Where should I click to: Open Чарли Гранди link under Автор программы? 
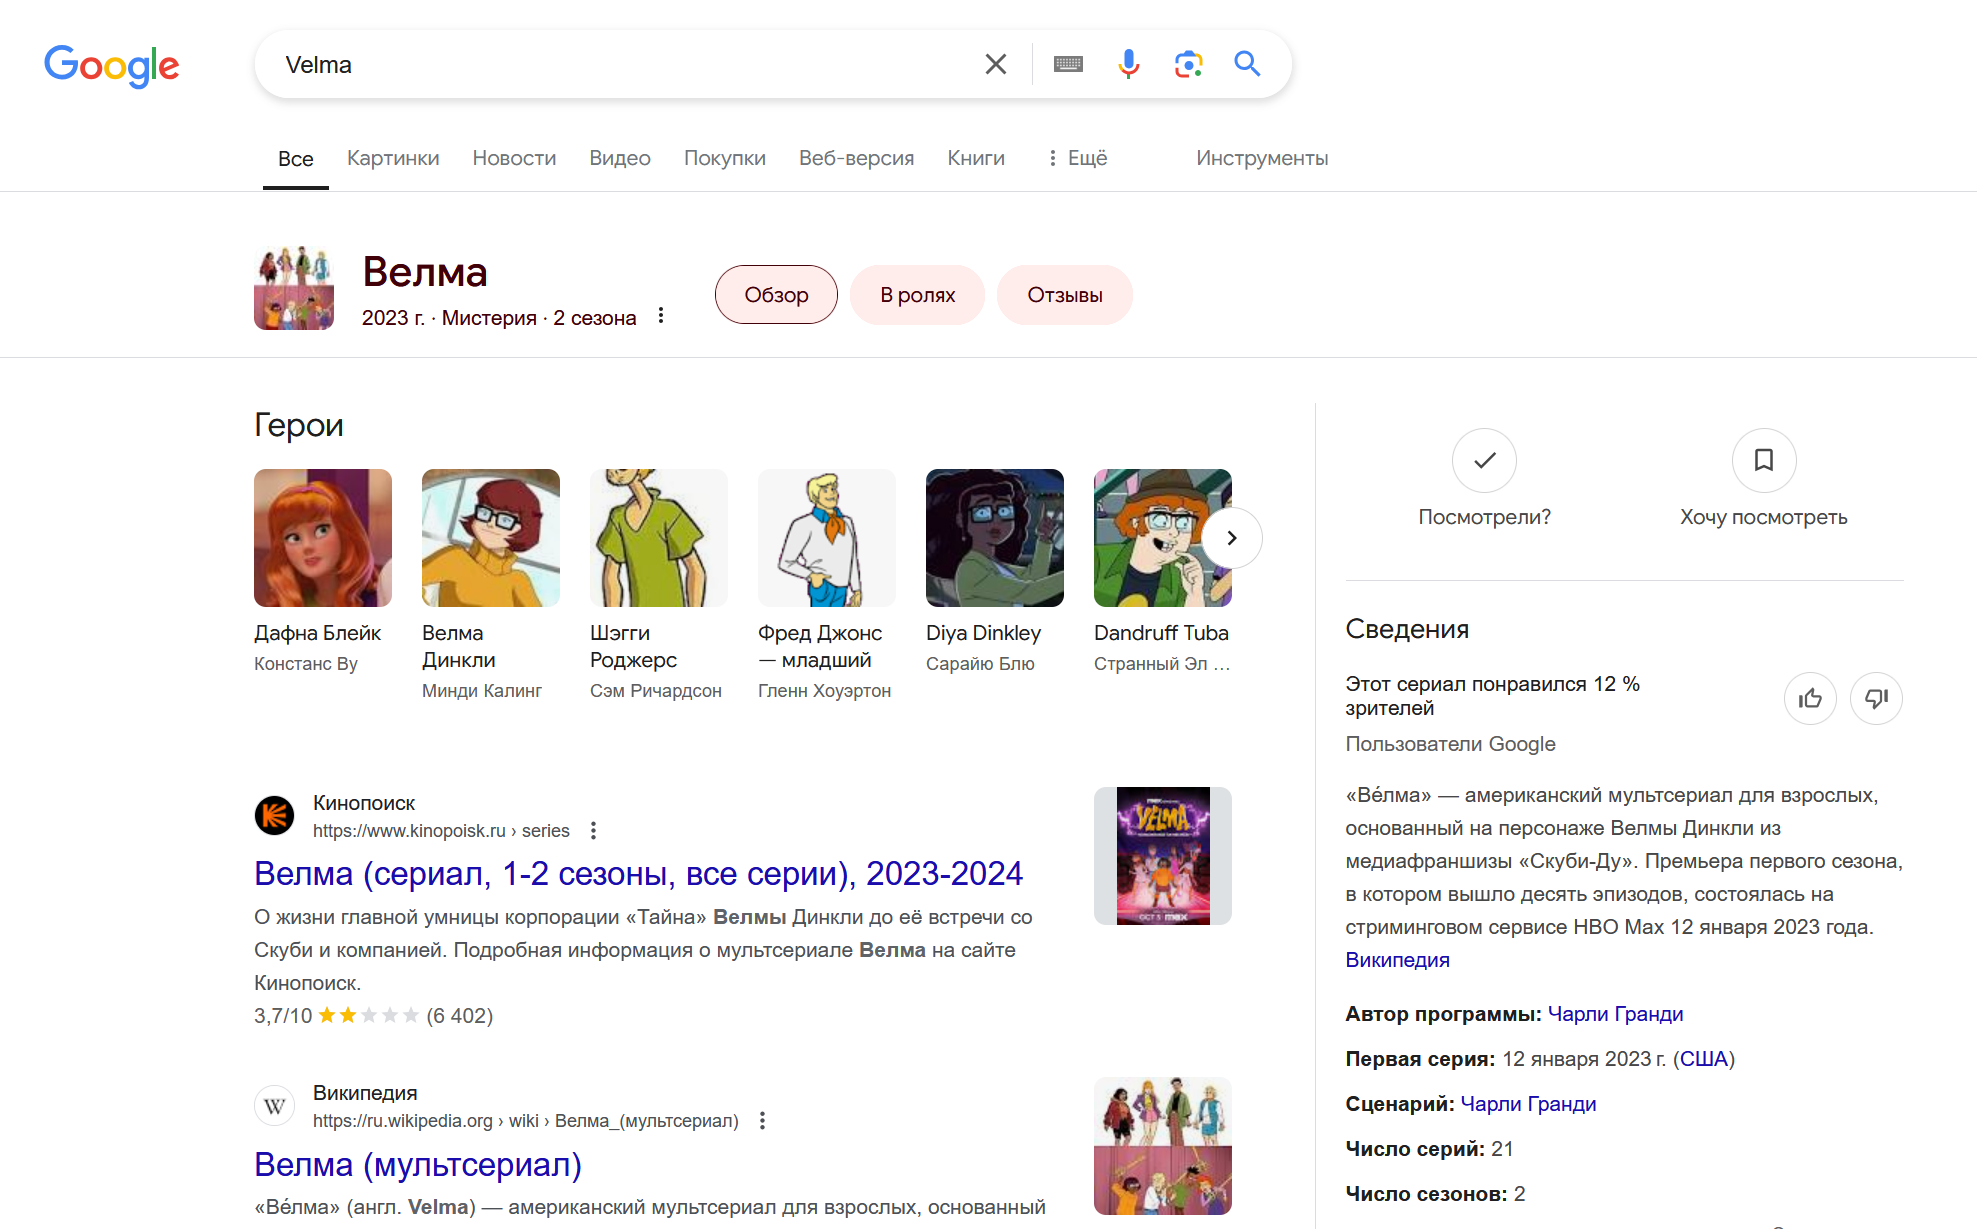1615,1014
